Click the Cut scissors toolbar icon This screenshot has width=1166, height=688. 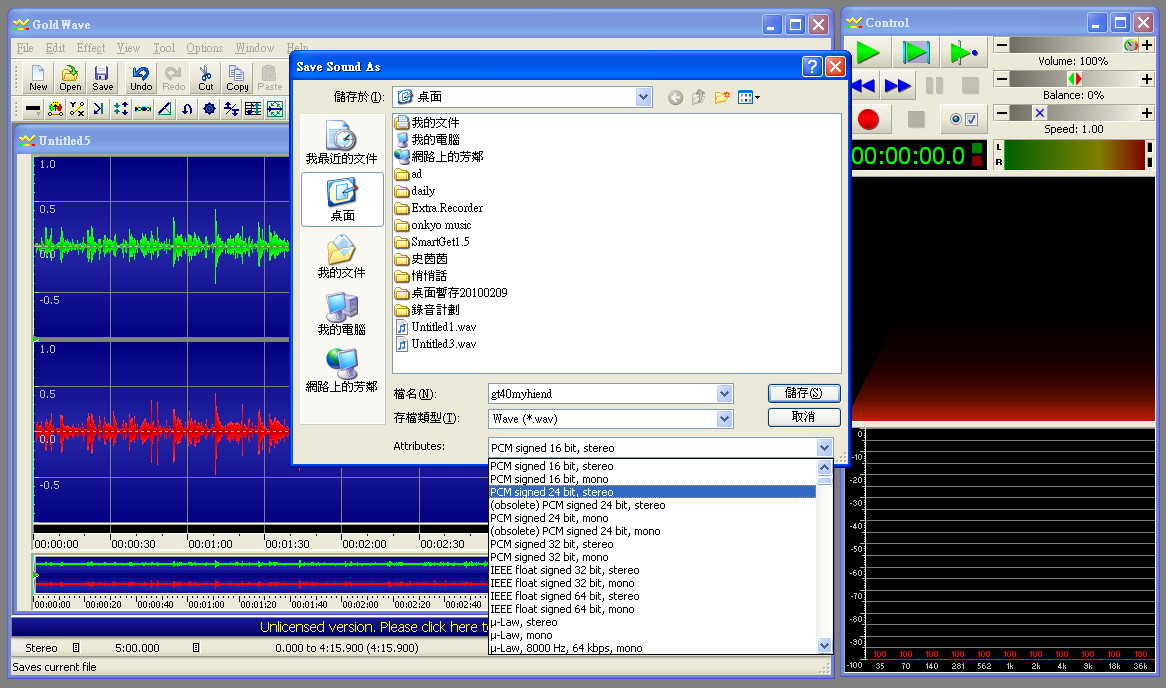tap(205, 77)
